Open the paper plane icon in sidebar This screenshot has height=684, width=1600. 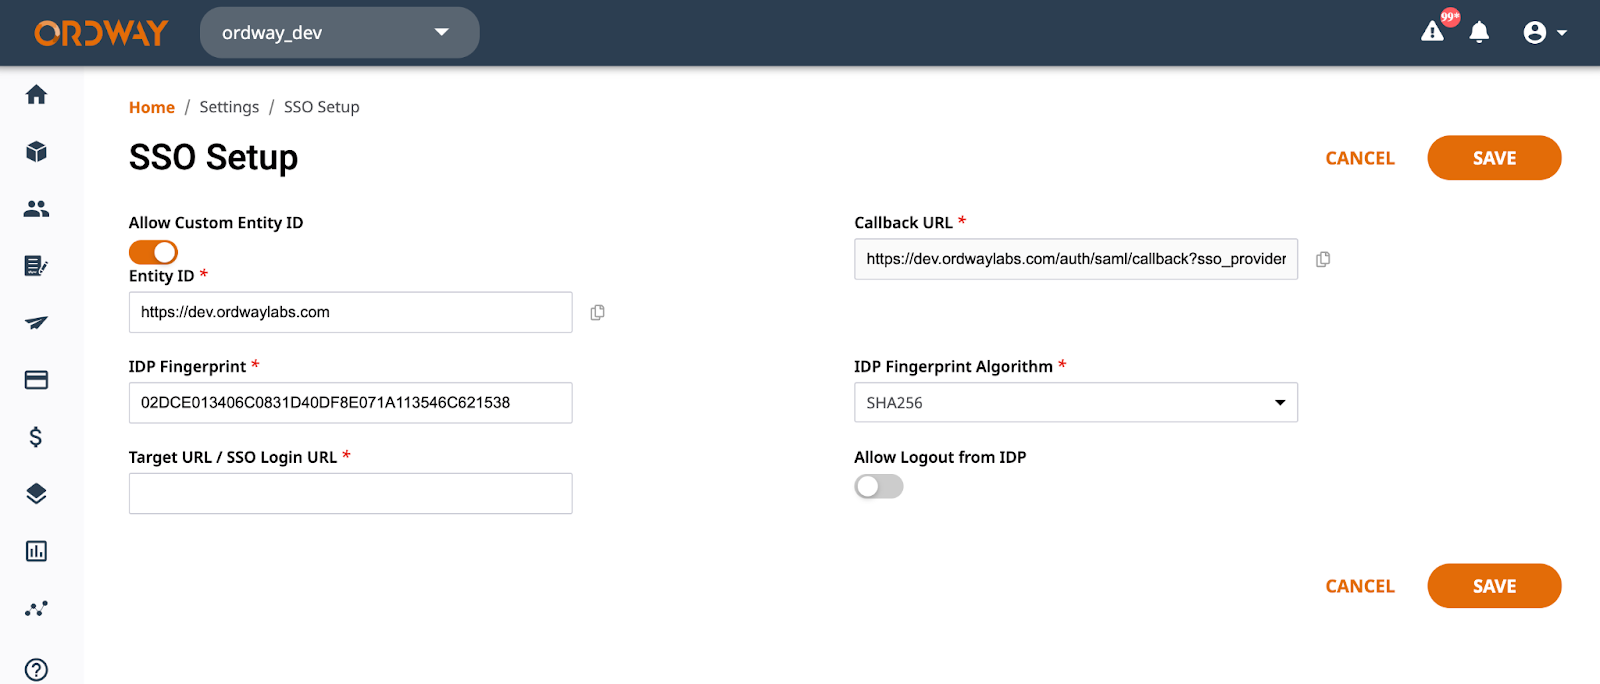point(36,322)
